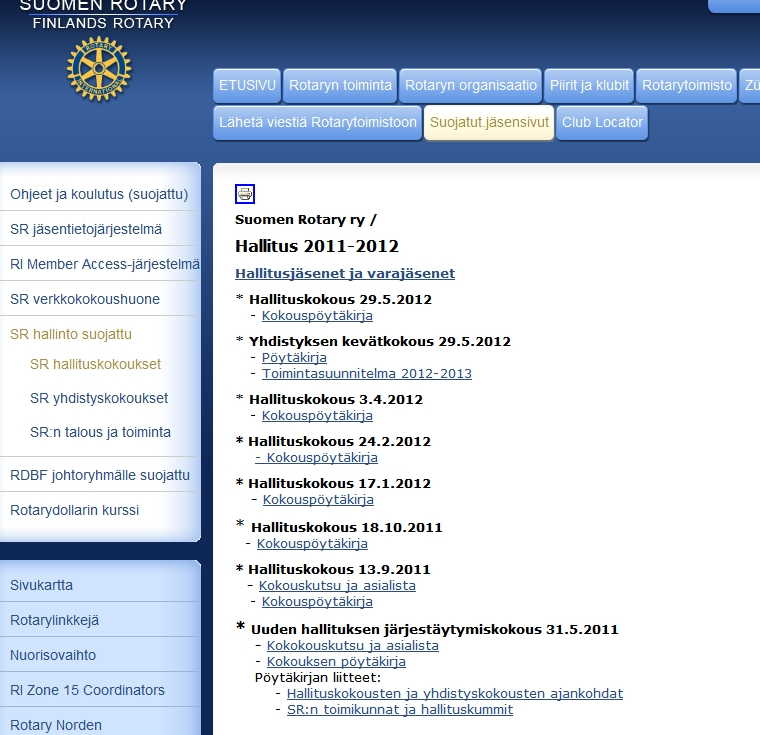This screenshot has width=760, height=735.
Task: Open Toimintasuunnitelma 2012-2013 link
Action: point(367,374)
